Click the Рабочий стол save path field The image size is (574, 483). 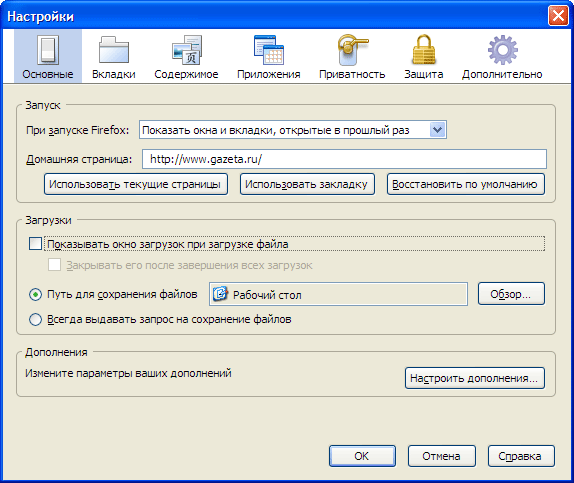tap(338, 294)
